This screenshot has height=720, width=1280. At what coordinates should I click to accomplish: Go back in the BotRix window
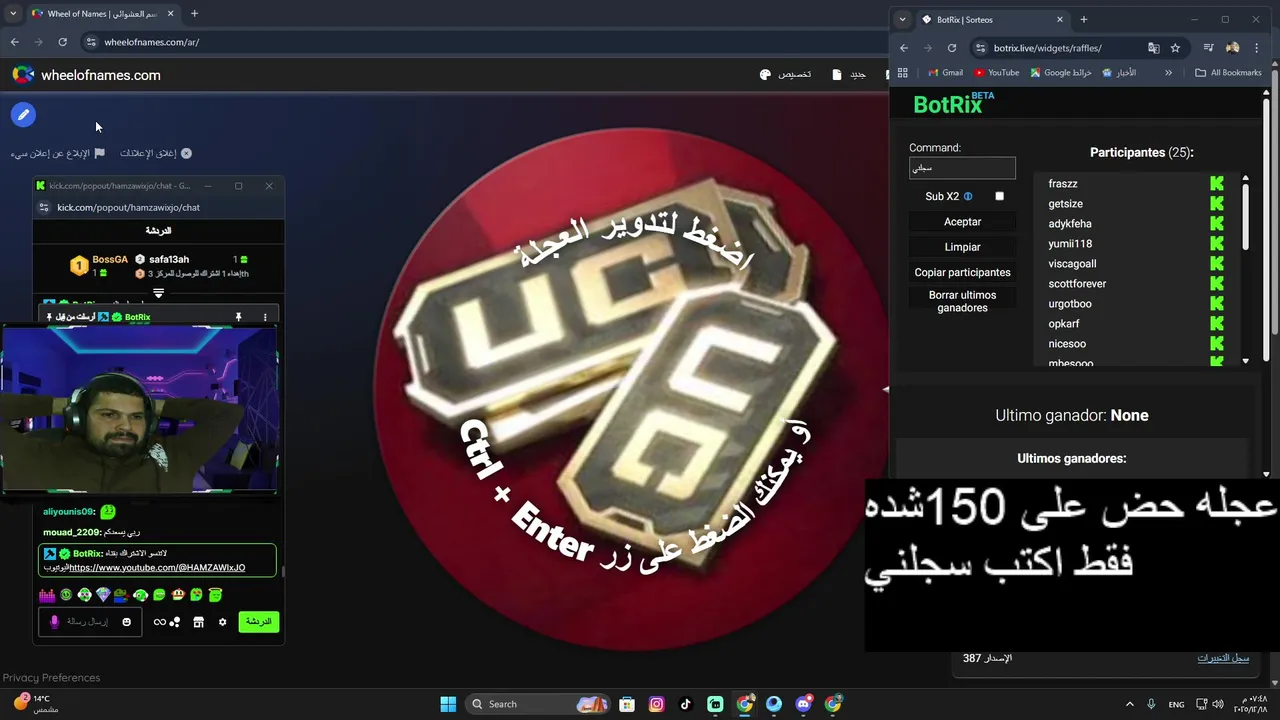[x=904, y=48]
